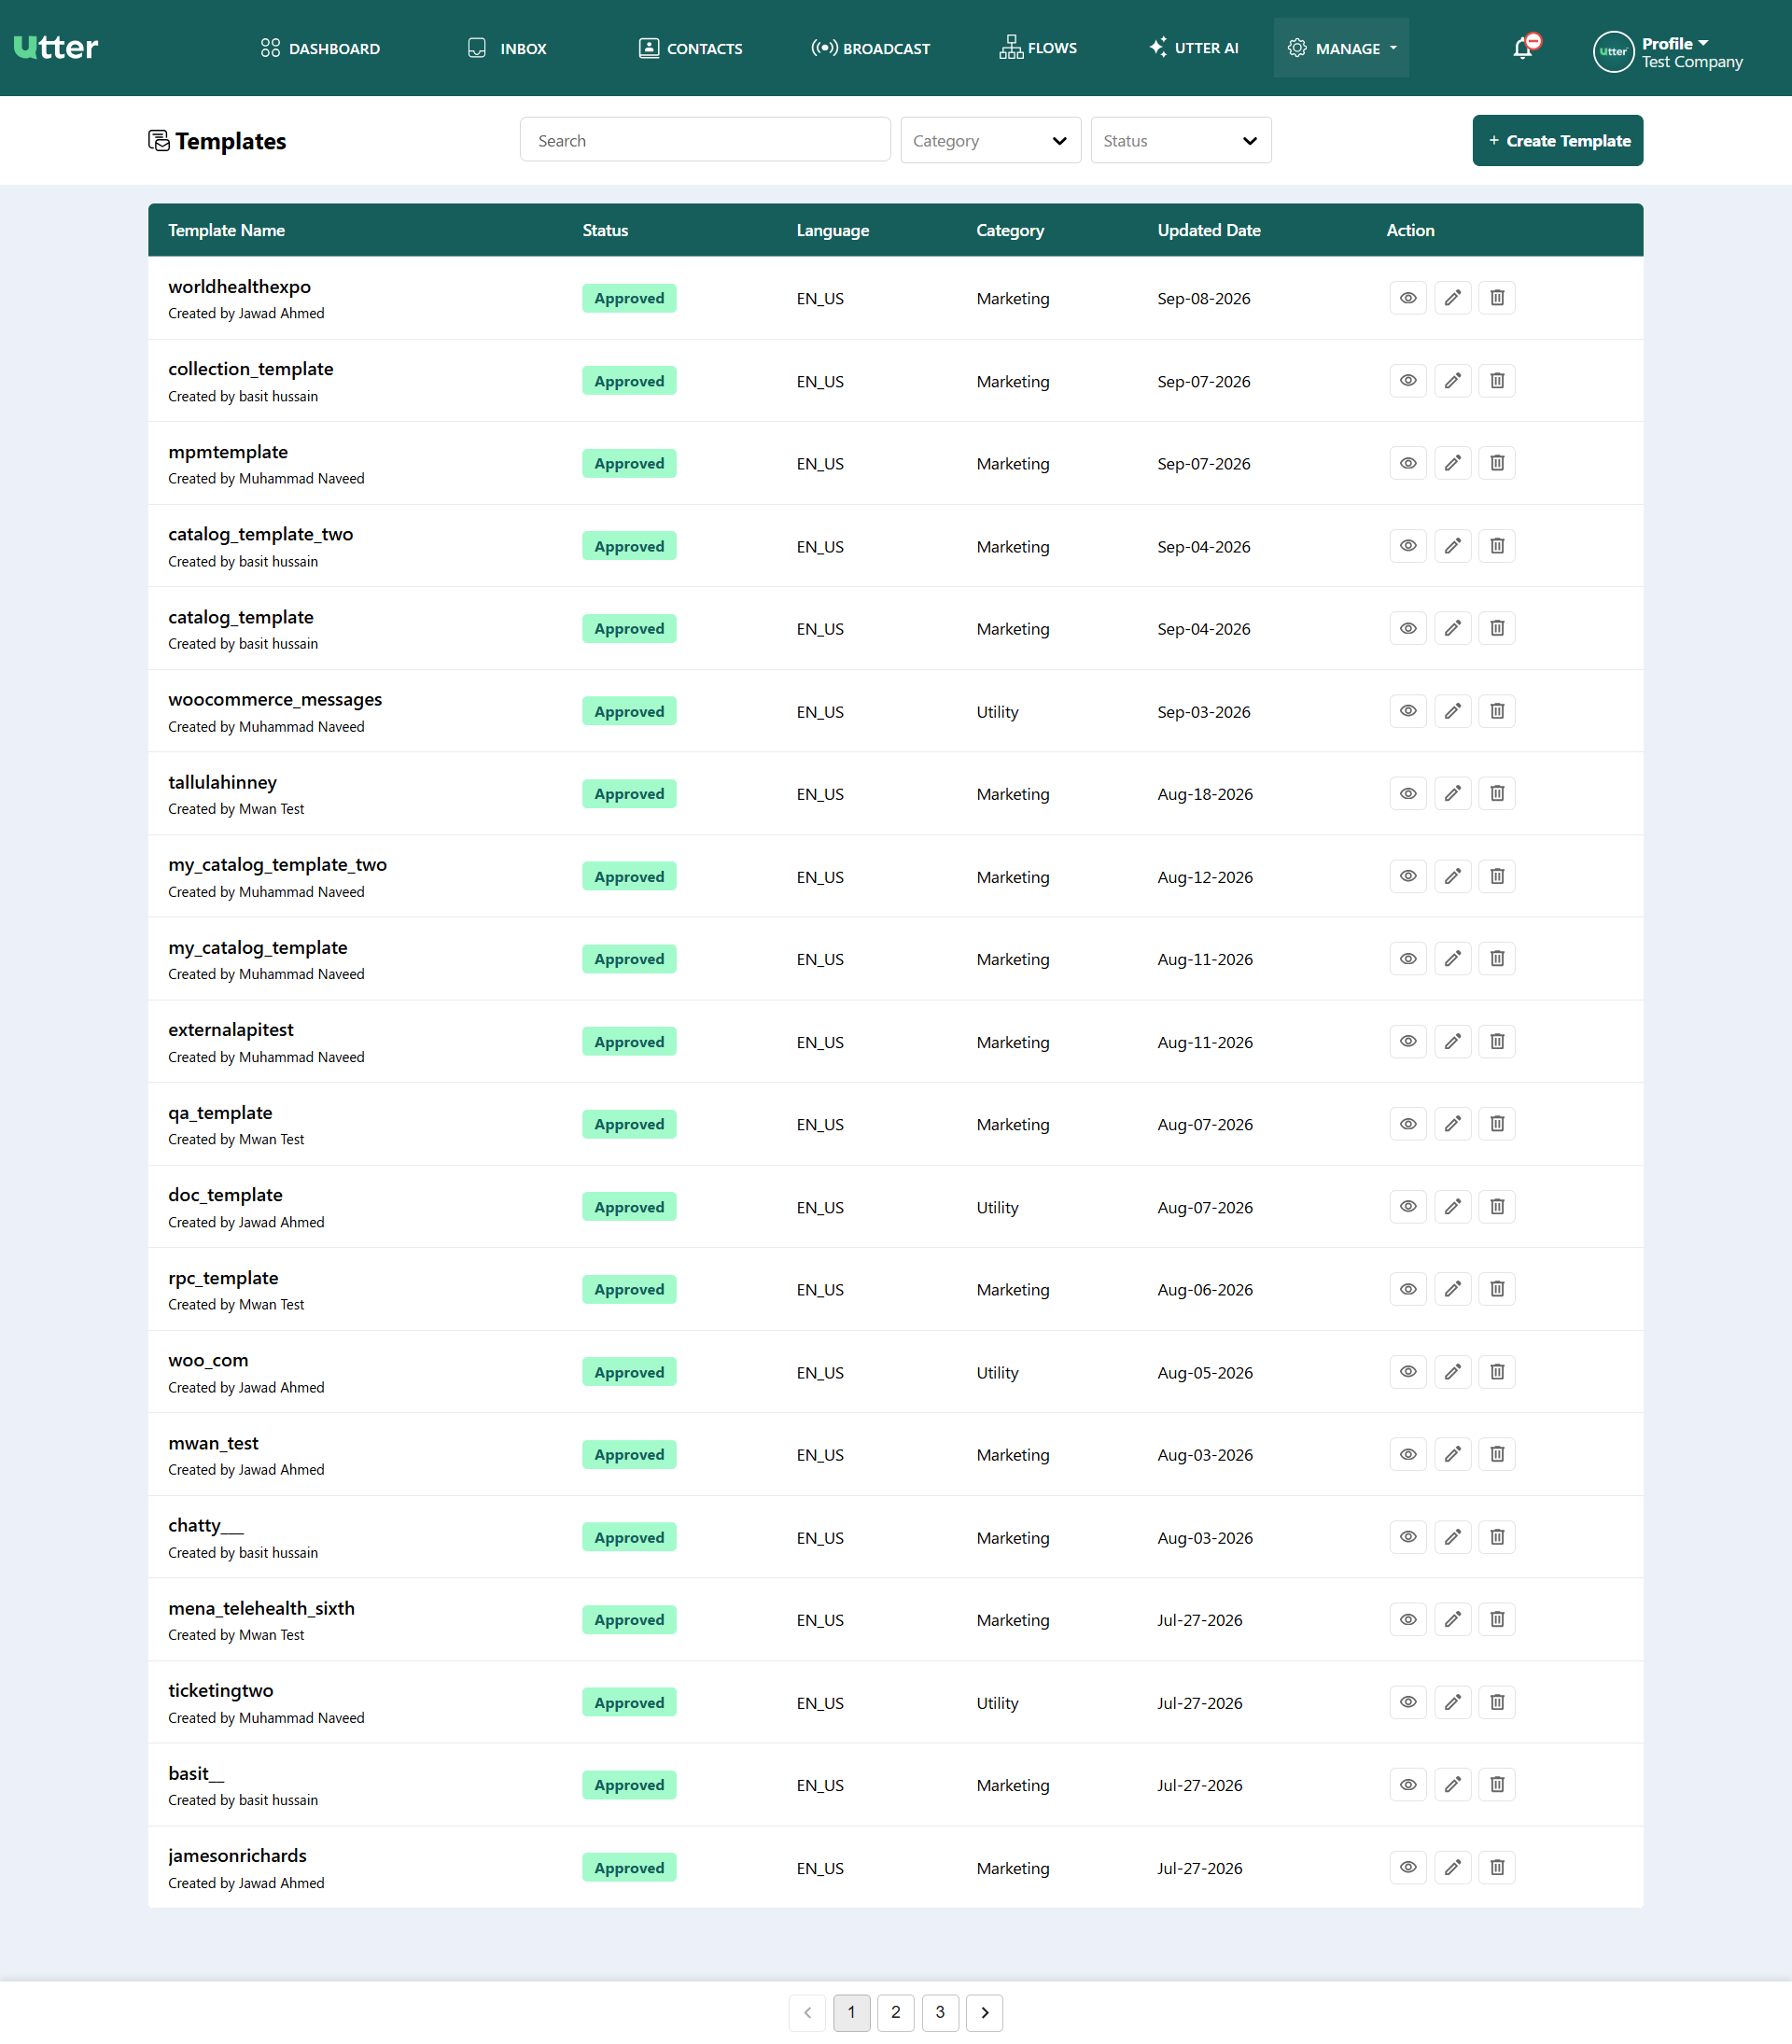View the my_catalog_template row eye icon

tap(1408, 959)
